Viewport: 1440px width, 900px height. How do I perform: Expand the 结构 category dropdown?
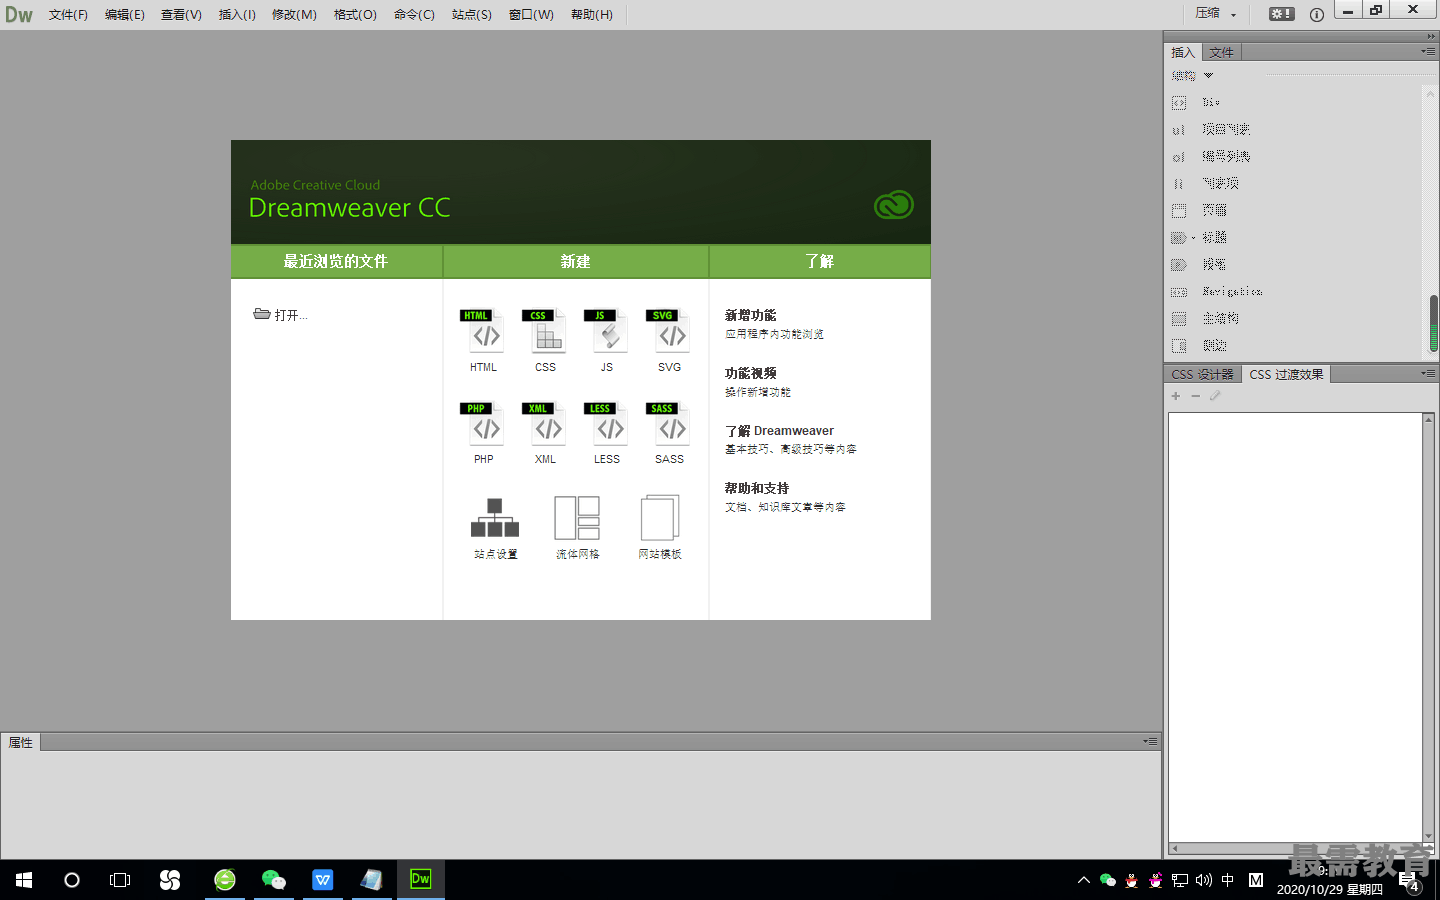1208,76
